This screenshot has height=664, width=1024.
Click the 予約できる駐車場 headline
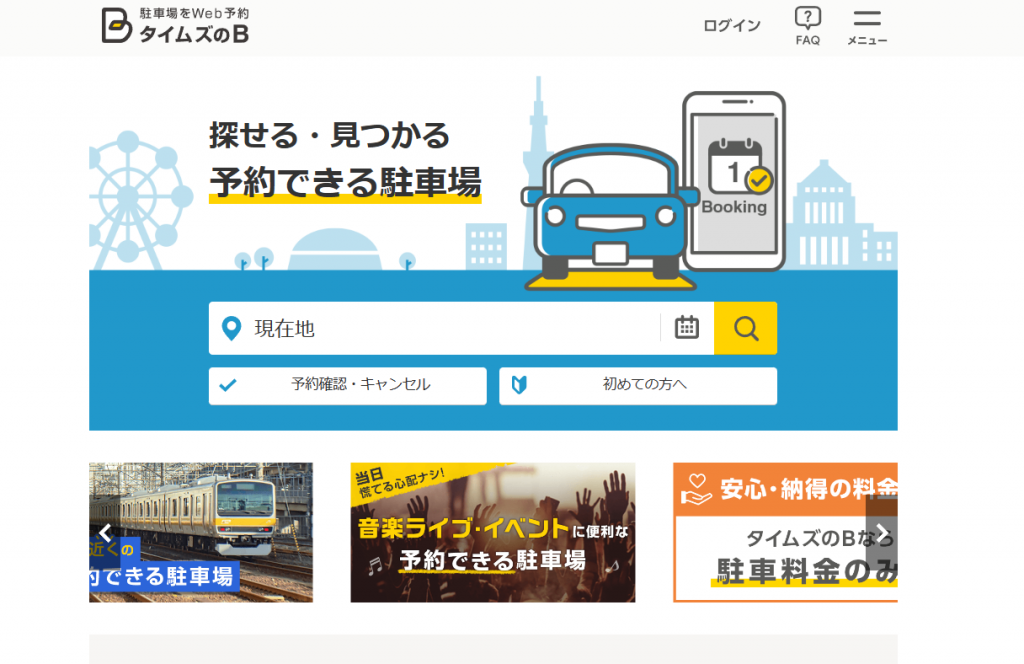(345, 182)
